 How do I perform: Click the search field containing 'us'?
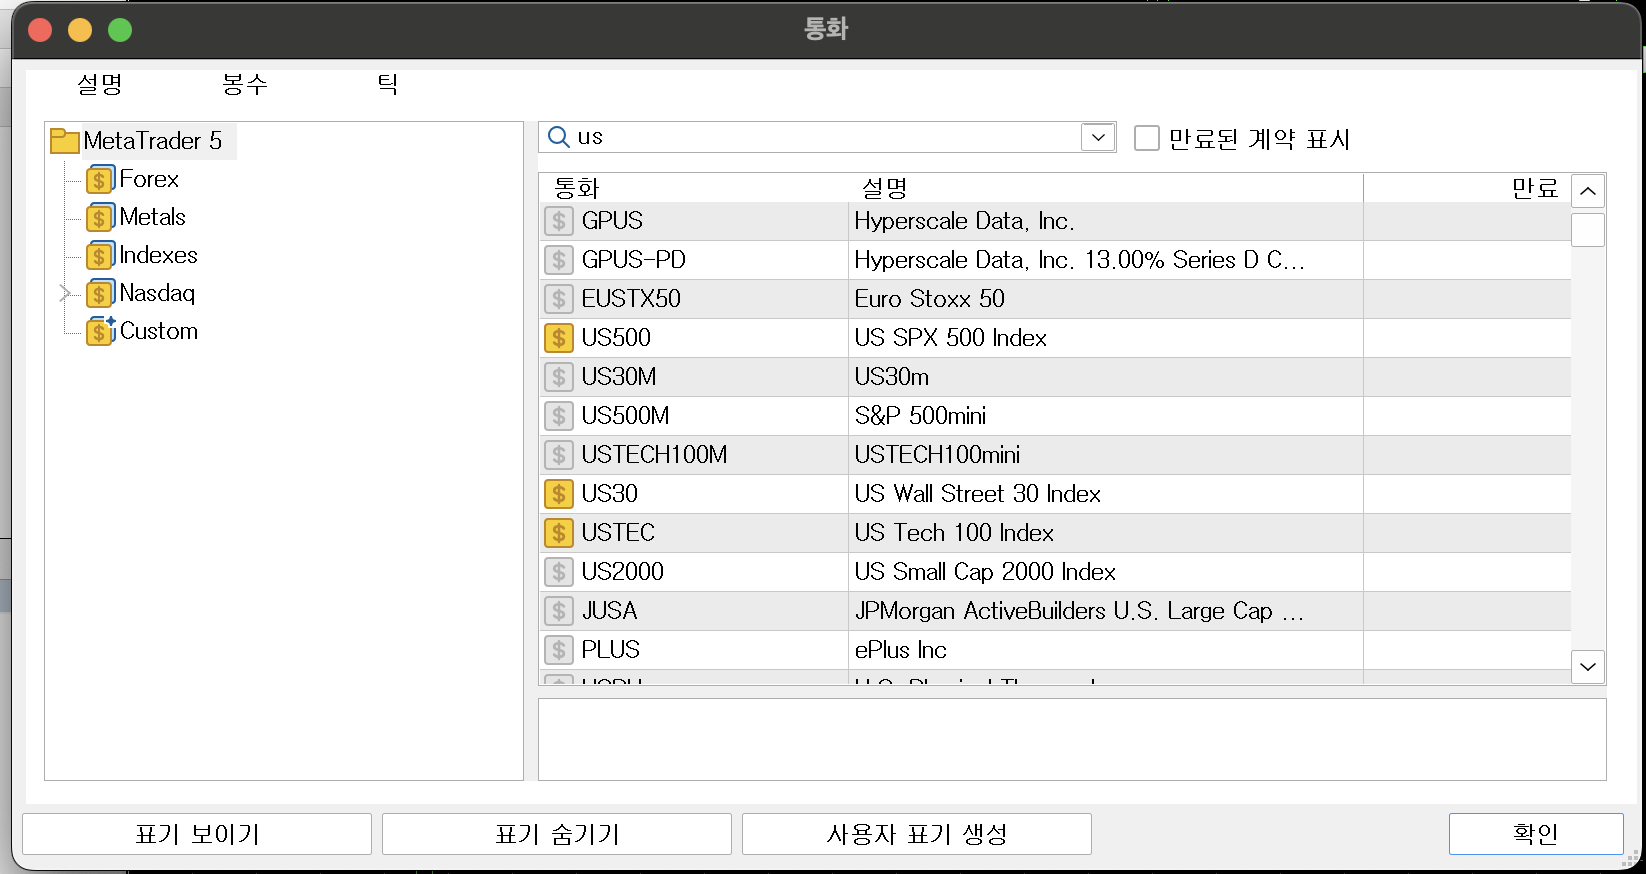pyautogui.click(x=828, y=137)
